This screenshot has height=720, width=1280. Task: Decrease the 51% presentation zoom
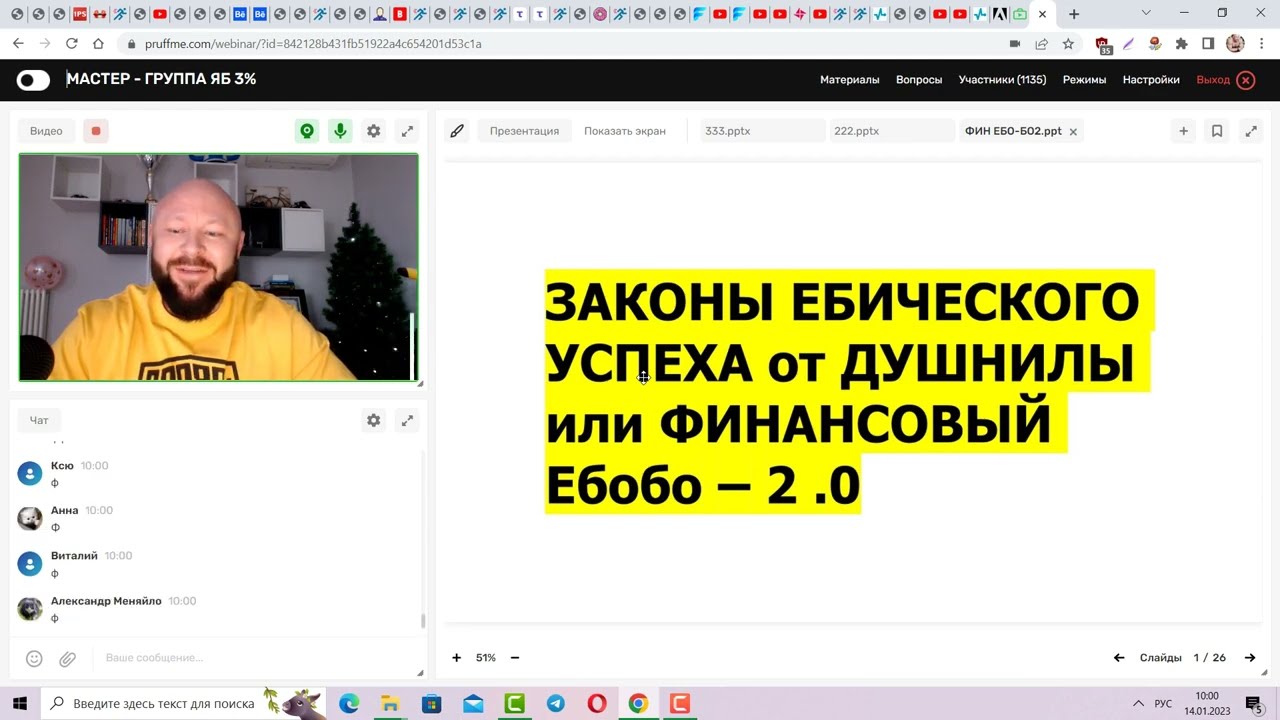coord(514,657)
